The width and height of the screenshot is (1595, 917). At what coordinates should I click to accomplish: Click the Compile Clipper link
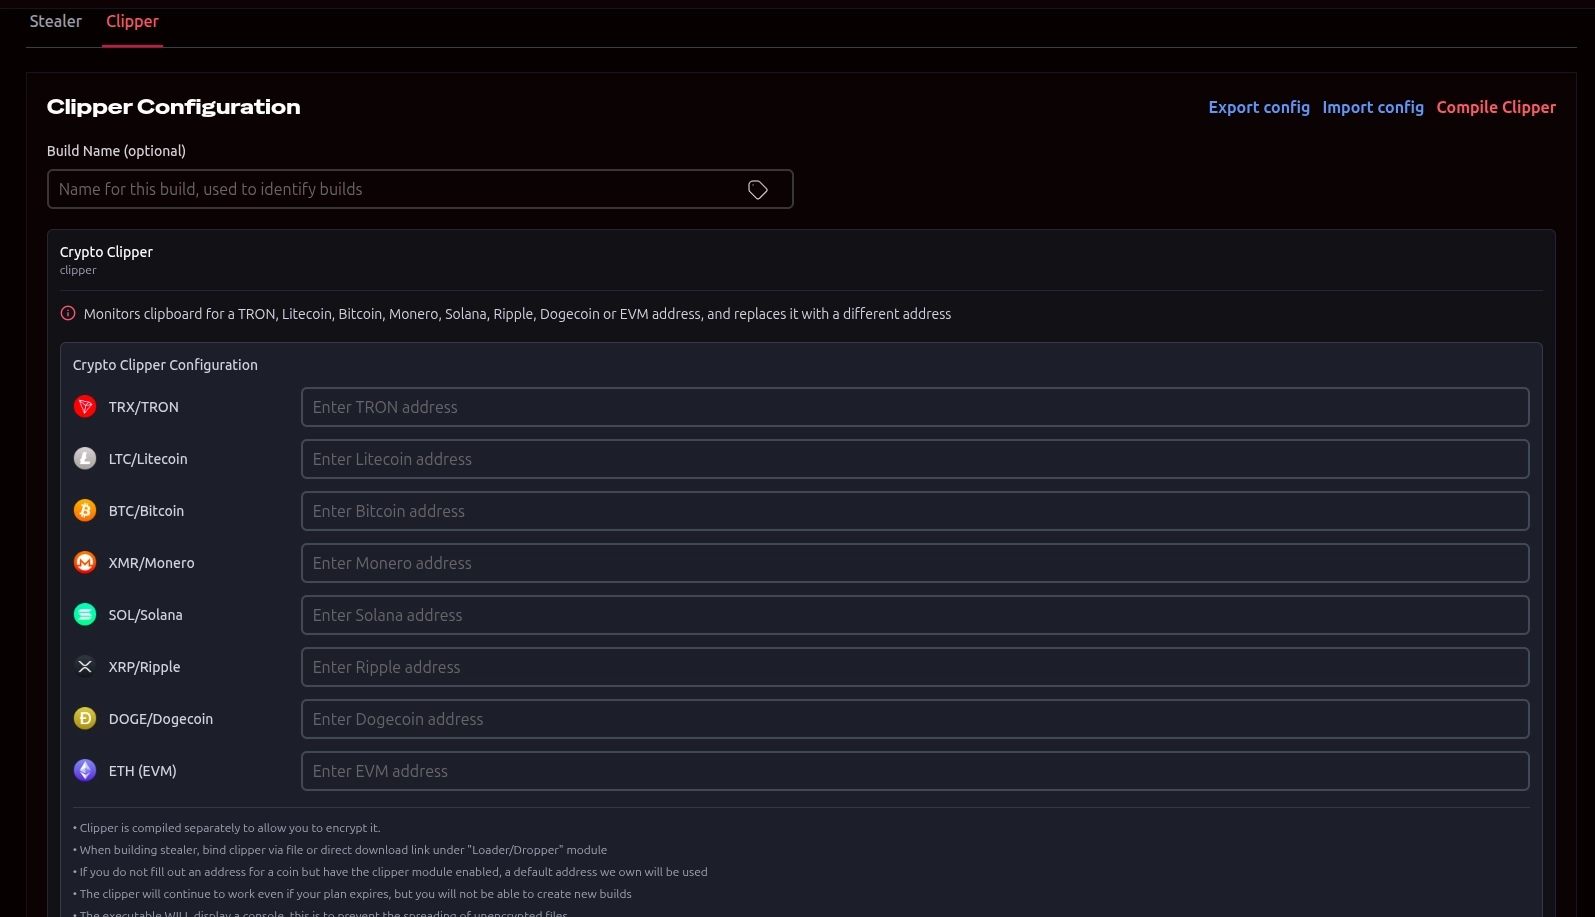click(x=1496, y=107)
